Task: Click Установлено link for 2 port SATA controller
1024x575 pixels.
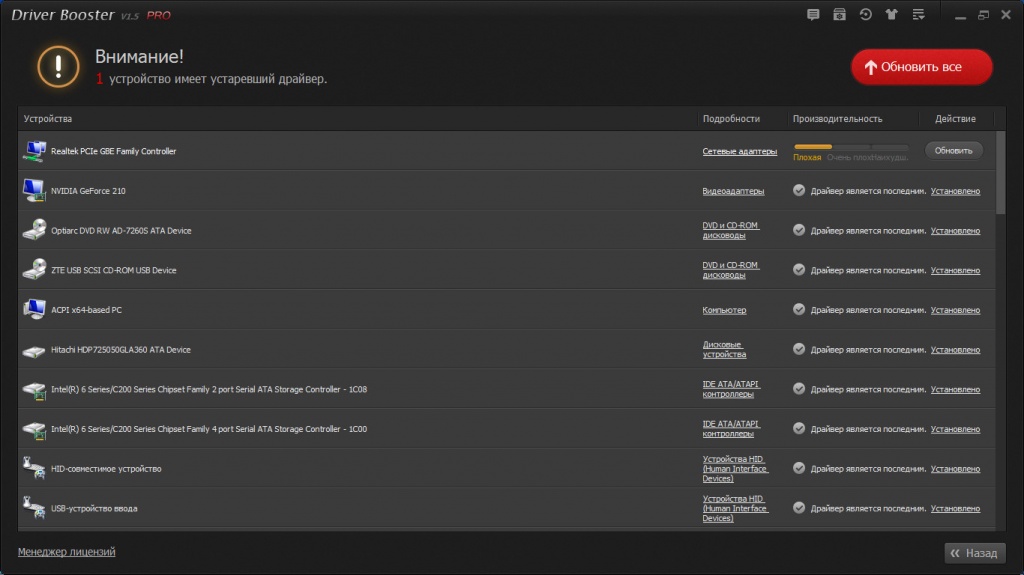Action: click(x=955, y=389)
